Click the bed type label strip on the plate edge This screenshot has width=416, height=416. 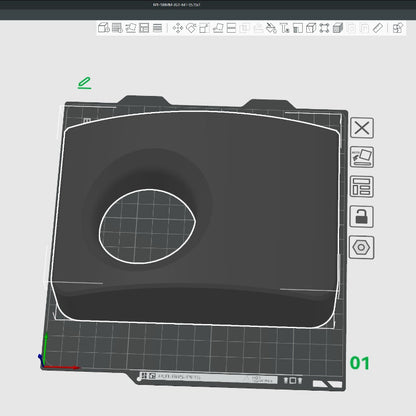click(208, 378)
